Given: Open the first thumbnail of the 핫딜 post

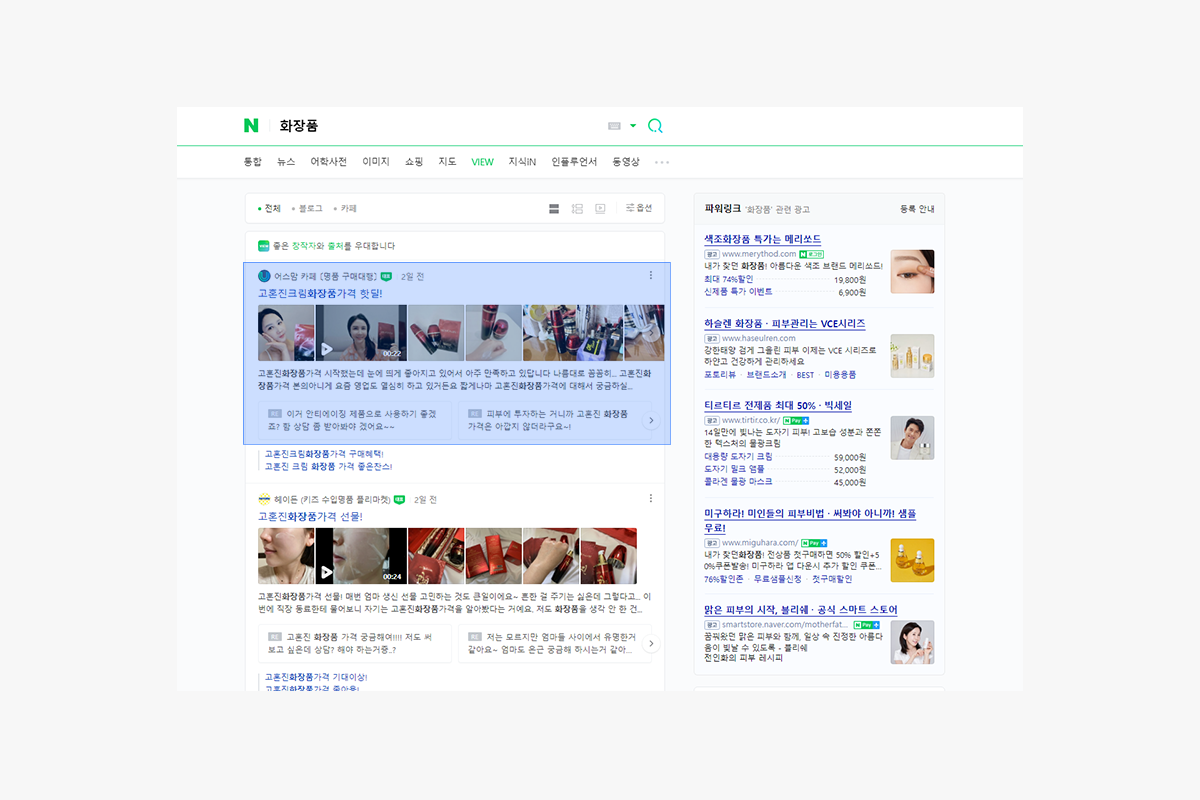Looking at the screenshot, I should tap(286, 333).
